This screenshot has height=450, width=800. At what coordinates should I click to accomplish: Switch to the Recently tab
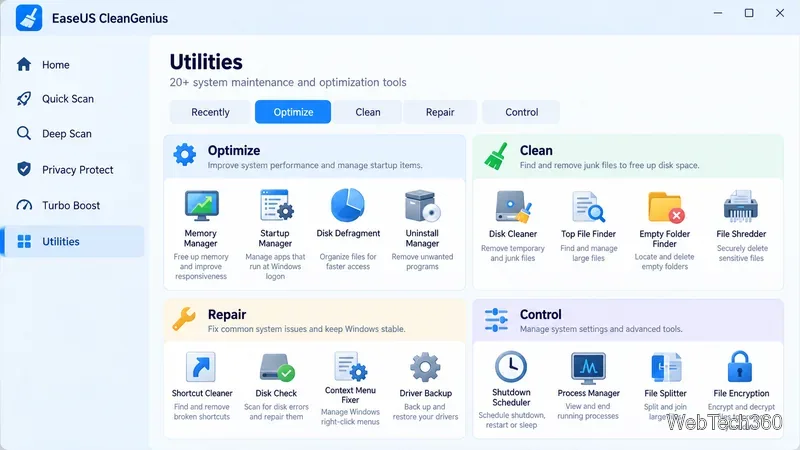click(210, 112)
